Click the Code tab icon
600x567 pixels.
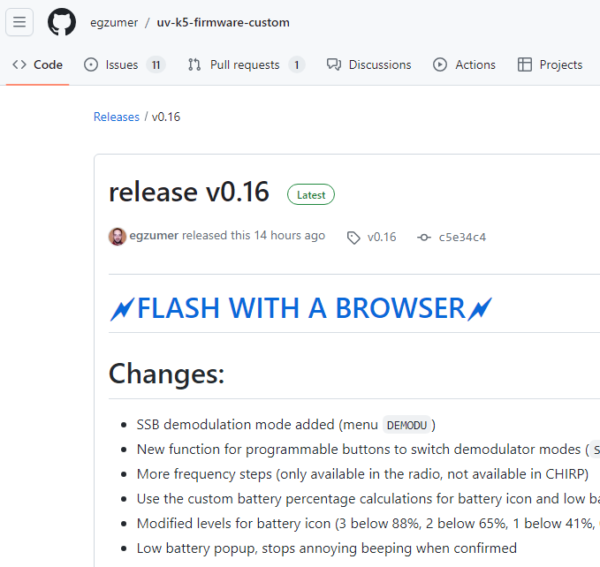pyautogui.click(x=19, y=65)
